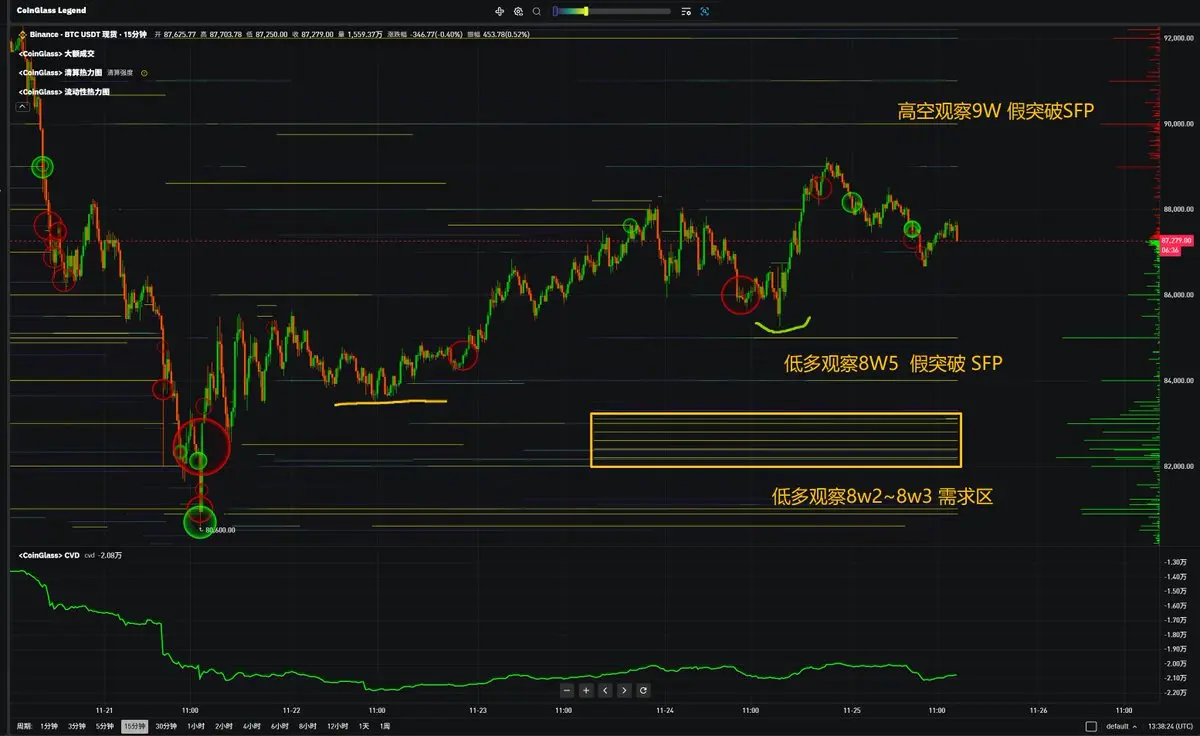
Task: Open the chart settings gear icon
Action: tap(518, 11)
